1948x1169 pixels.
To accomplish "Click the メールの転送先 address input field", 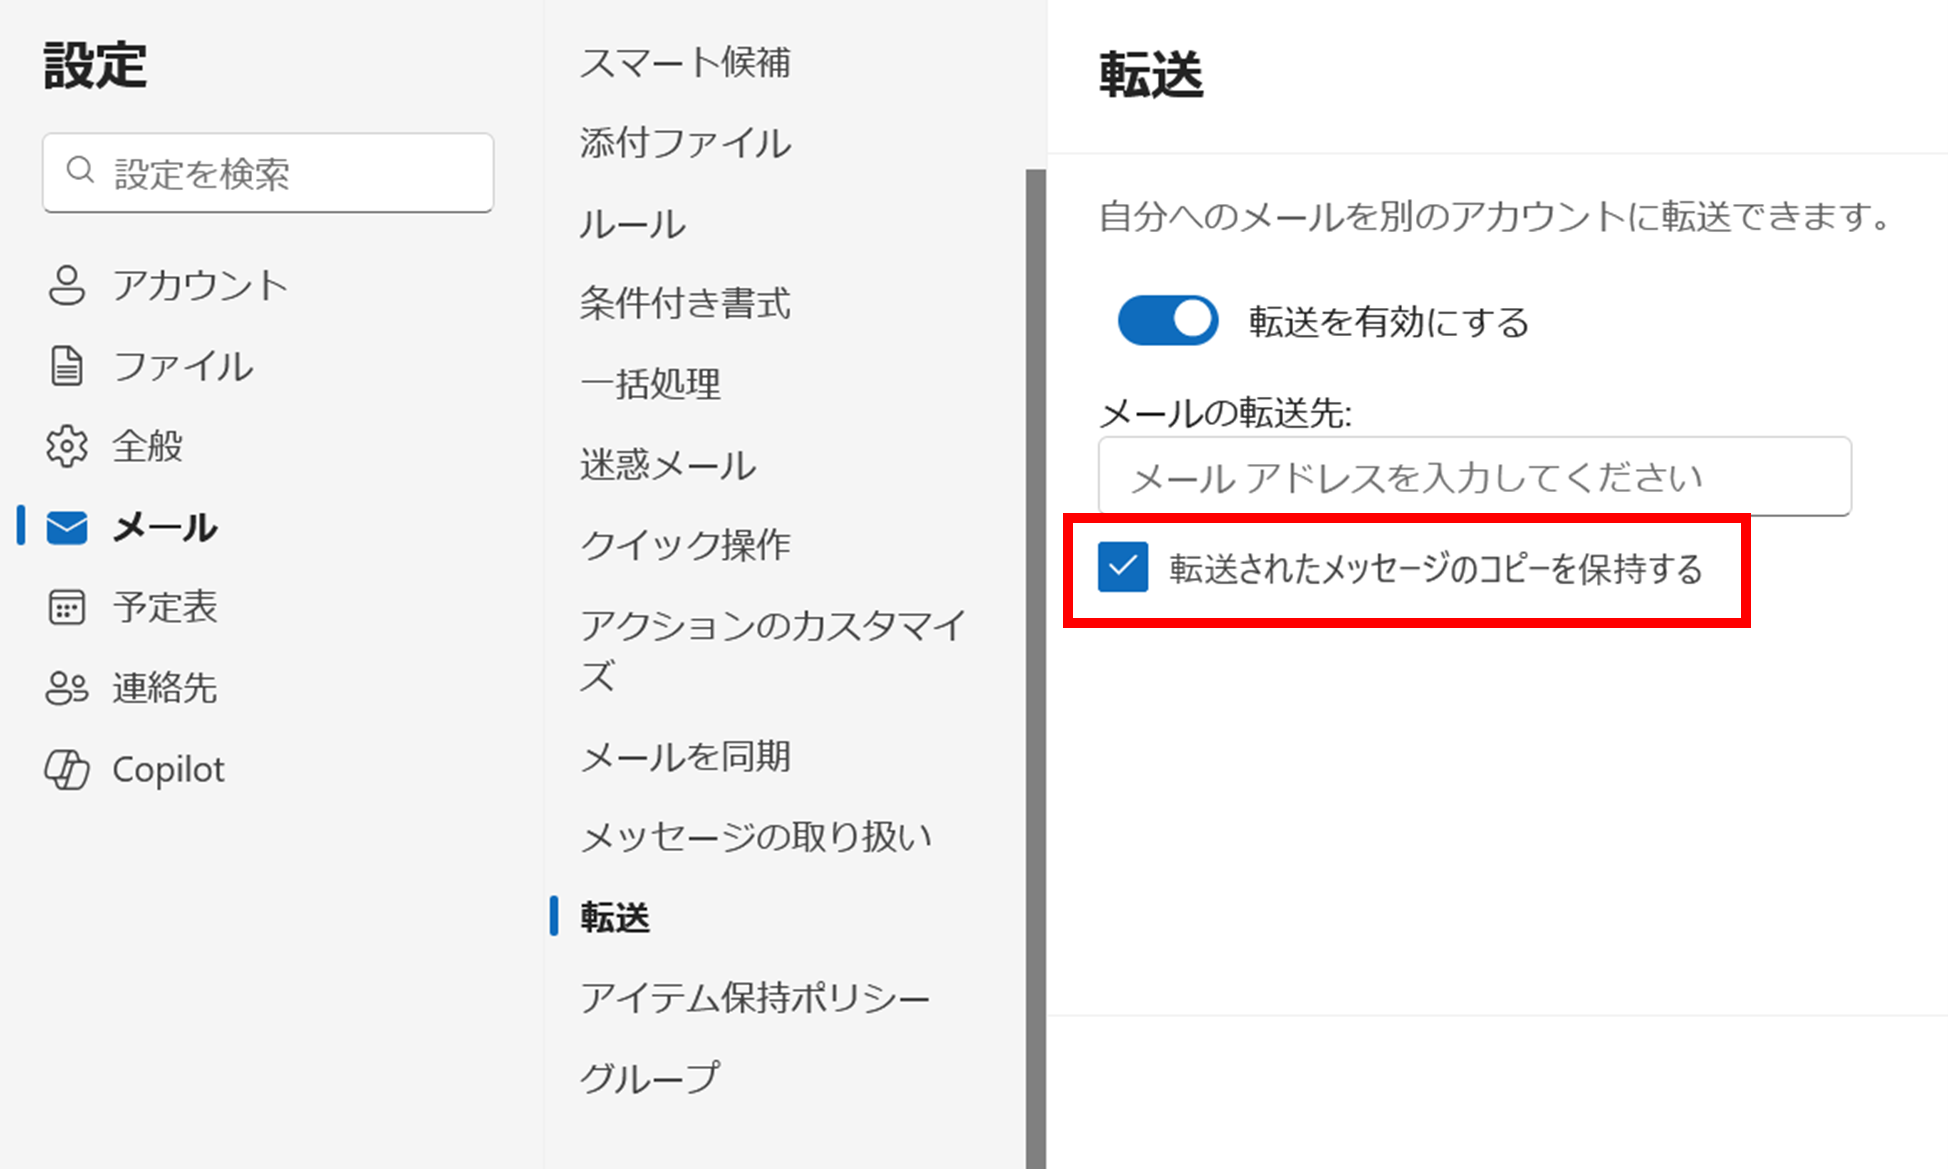I will tap(1474, 477).
